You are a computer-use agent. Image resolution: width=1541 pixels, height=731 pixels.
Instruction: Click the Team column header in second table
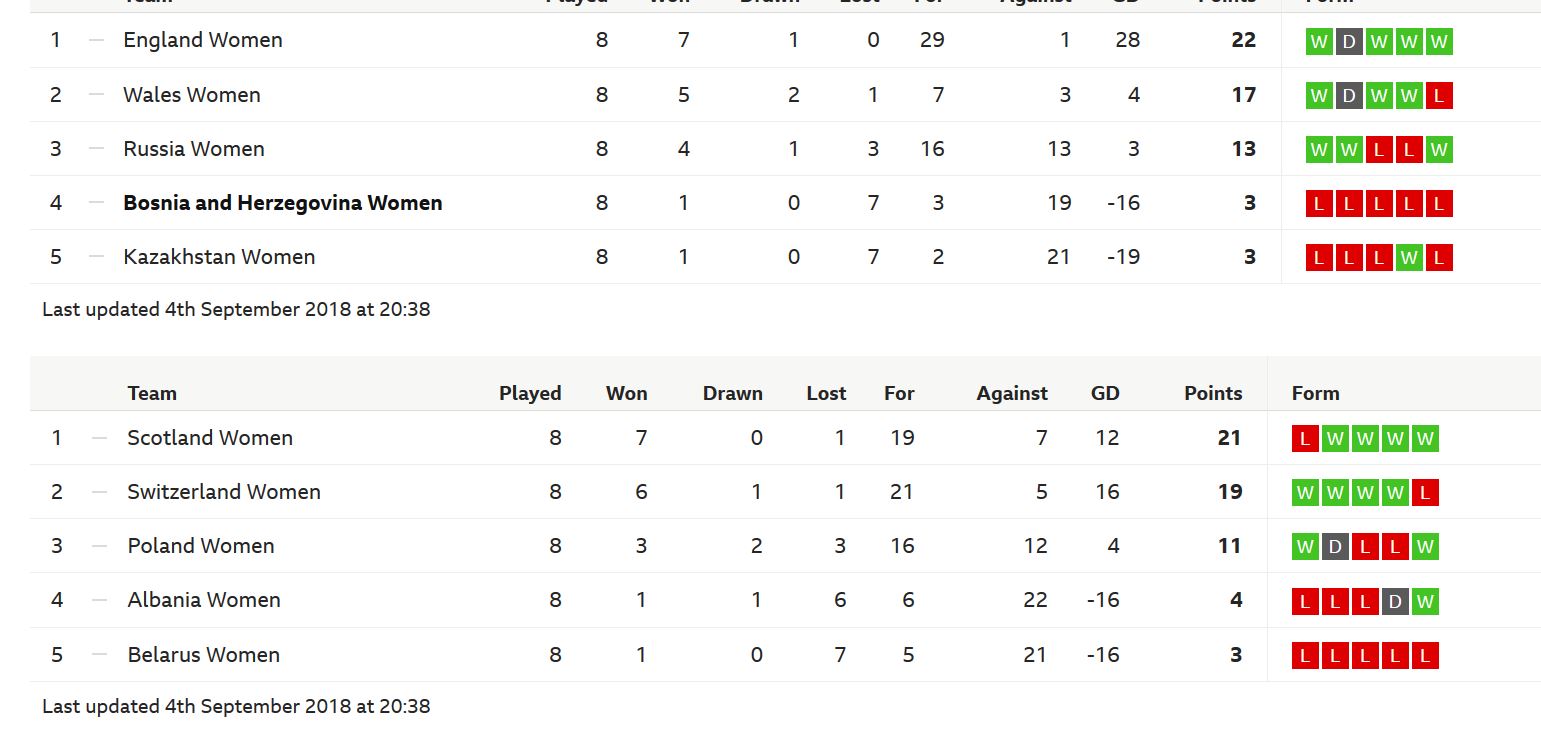click(x=152, y=393)
